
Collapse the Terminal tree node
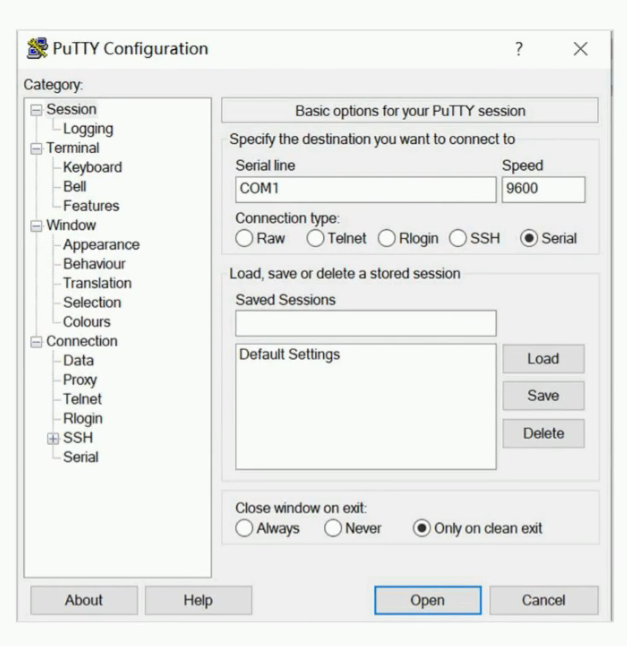(x=36, y=148)
